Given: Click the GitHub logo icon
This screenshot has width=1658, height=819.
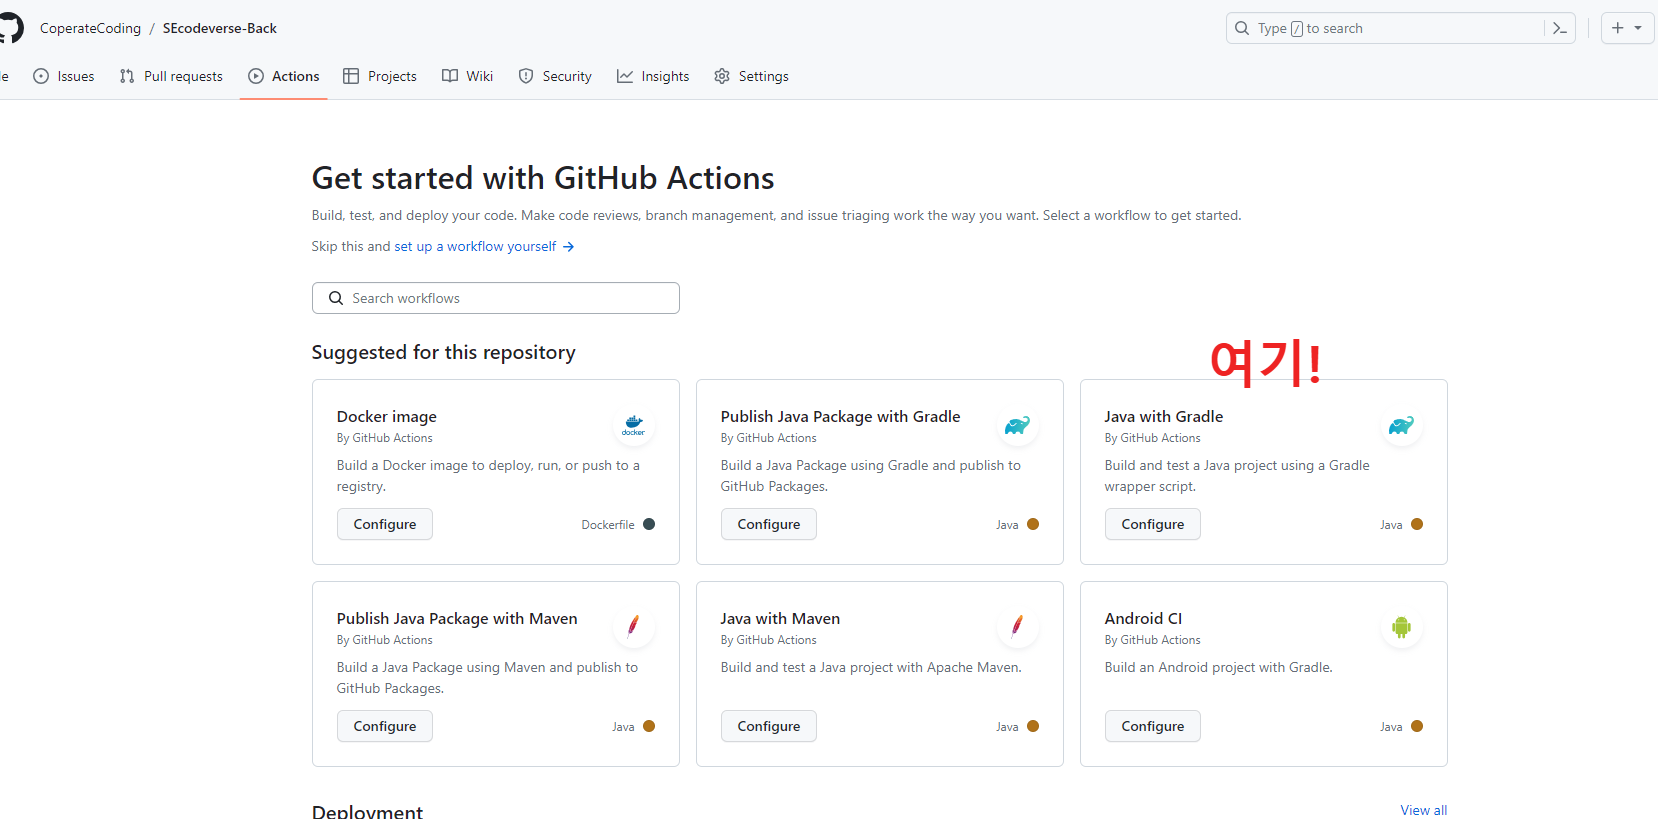Looking at the screenshot, I should tap(10, 28).
